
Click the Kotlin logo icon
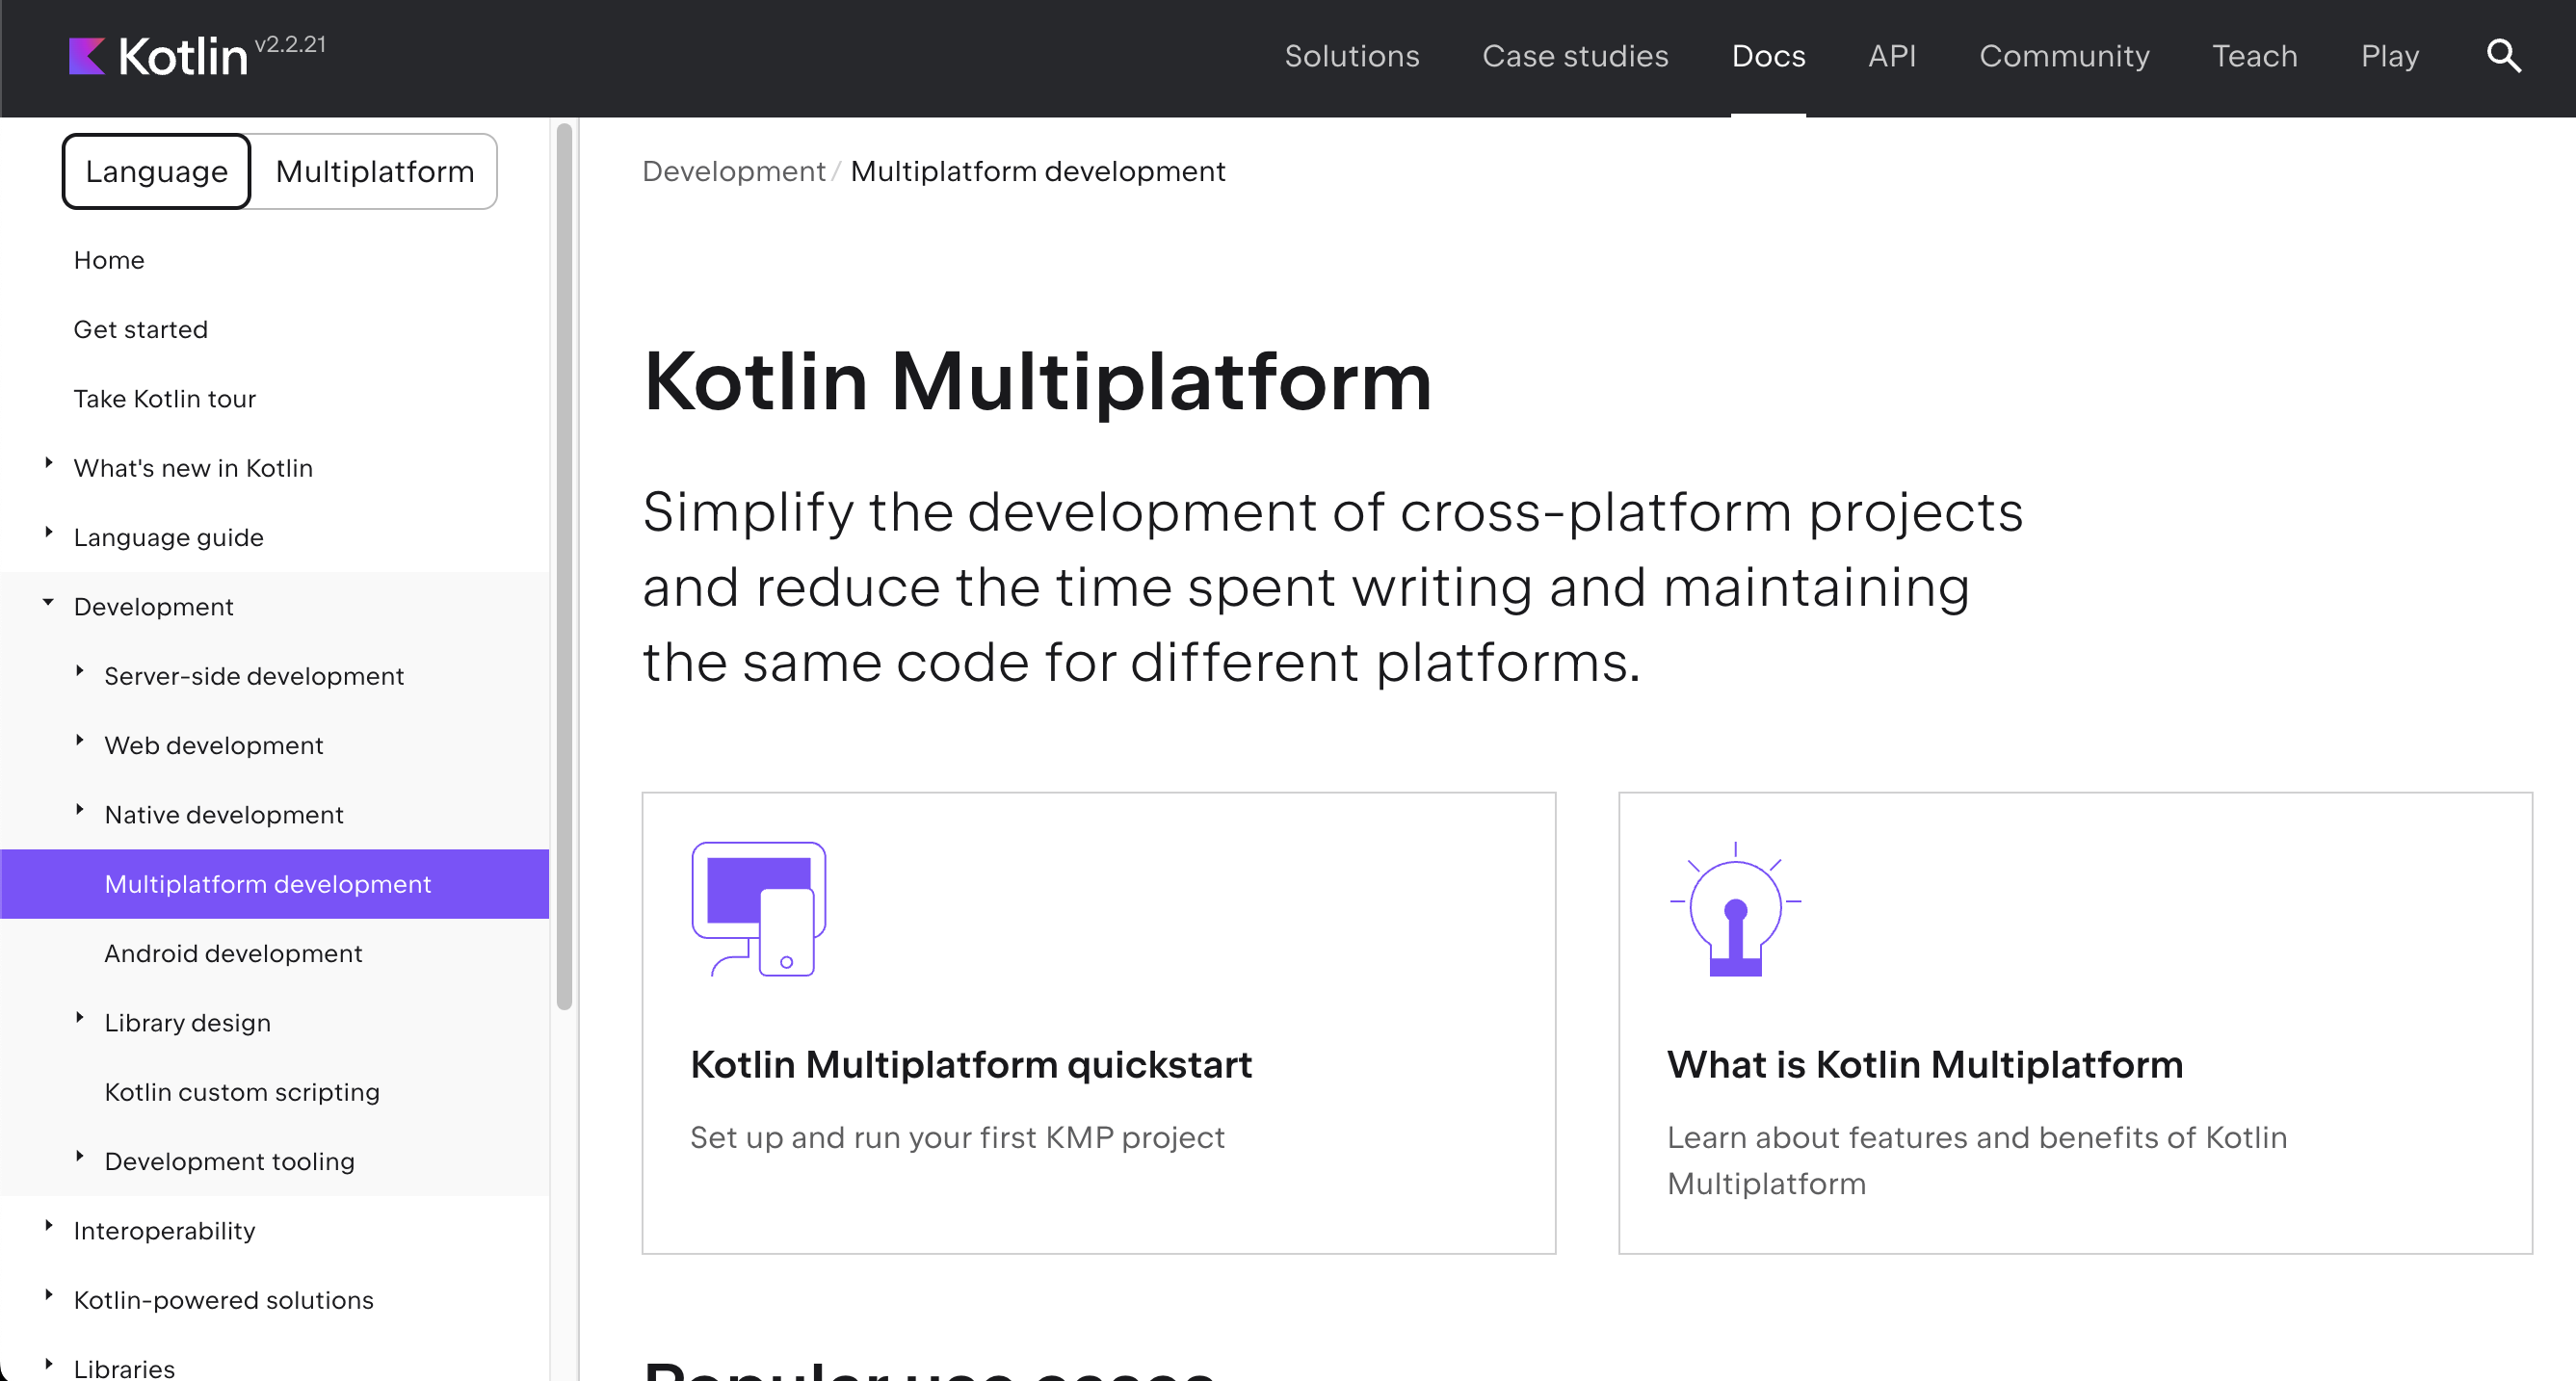[87, 56]
